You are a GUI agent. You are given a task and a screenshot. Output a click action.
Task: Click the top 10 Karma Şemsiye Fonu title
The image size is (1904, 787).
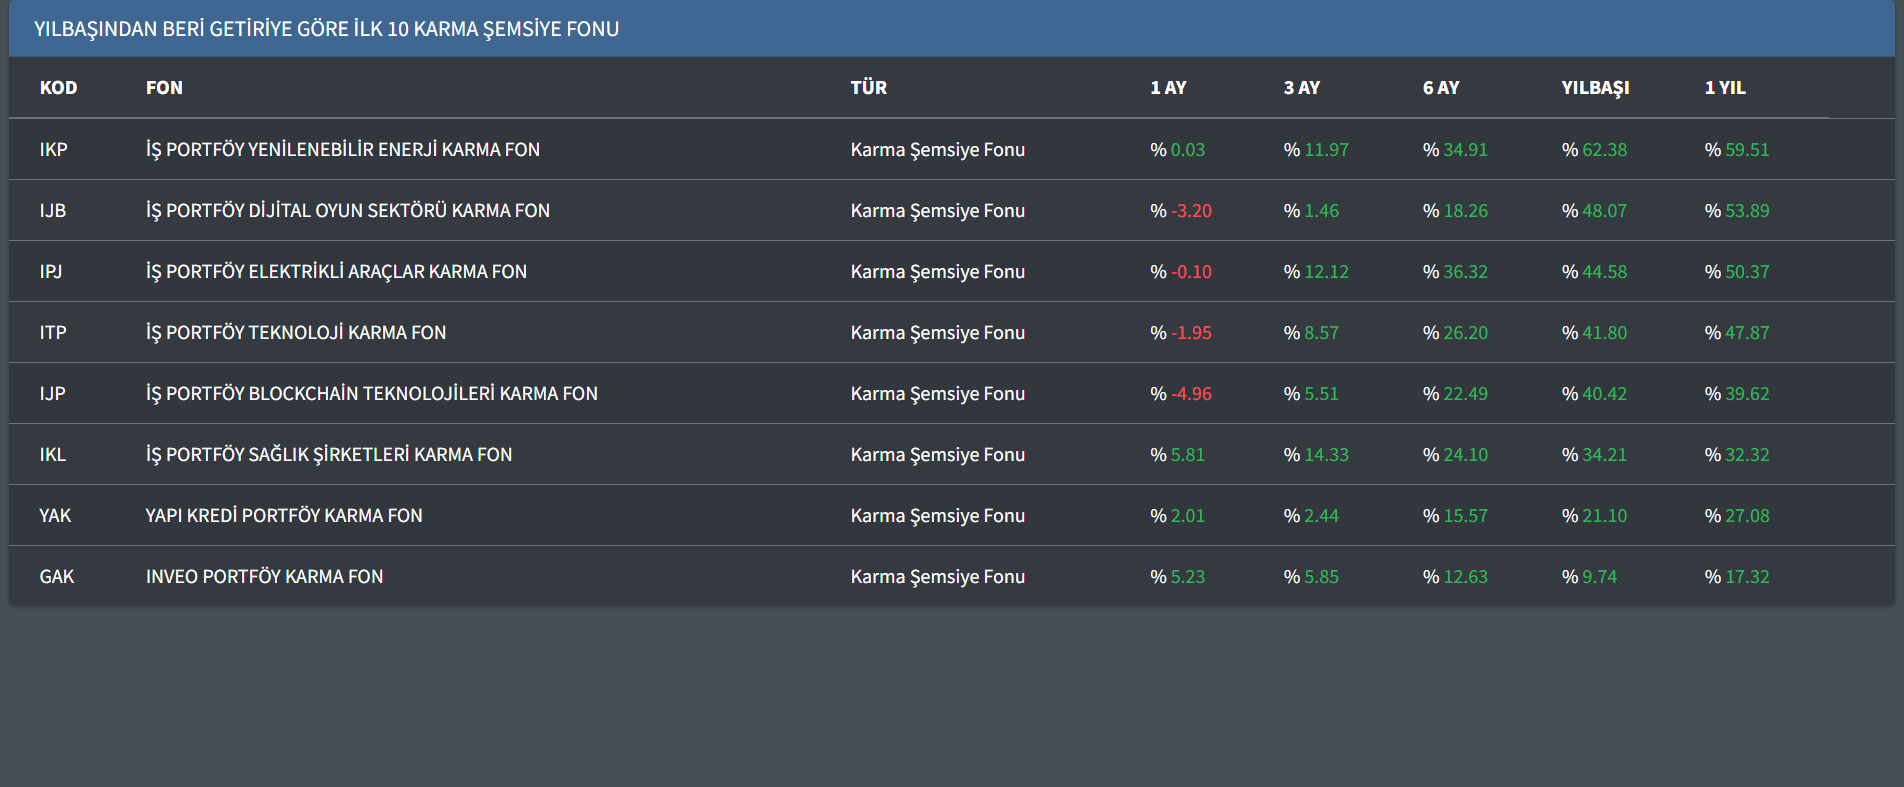326,29
